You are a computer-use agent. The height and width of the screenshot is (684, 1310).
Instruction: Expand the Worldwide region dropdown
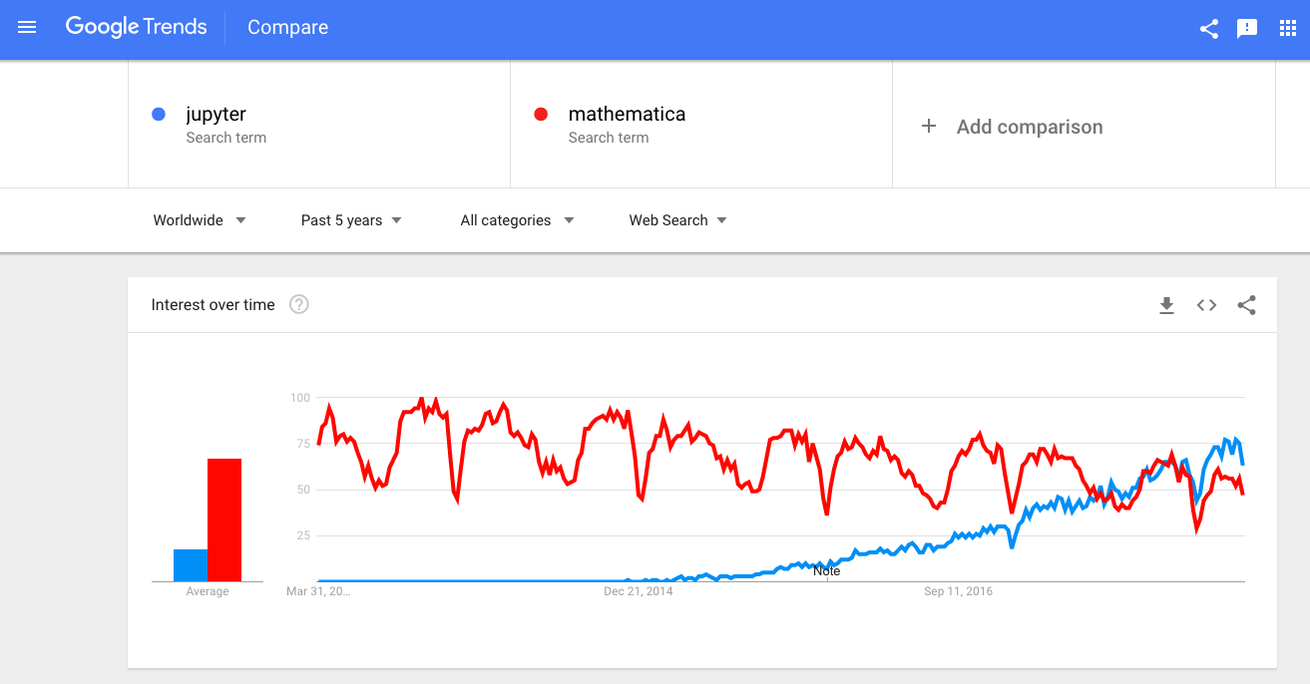[x=199, y=220]
